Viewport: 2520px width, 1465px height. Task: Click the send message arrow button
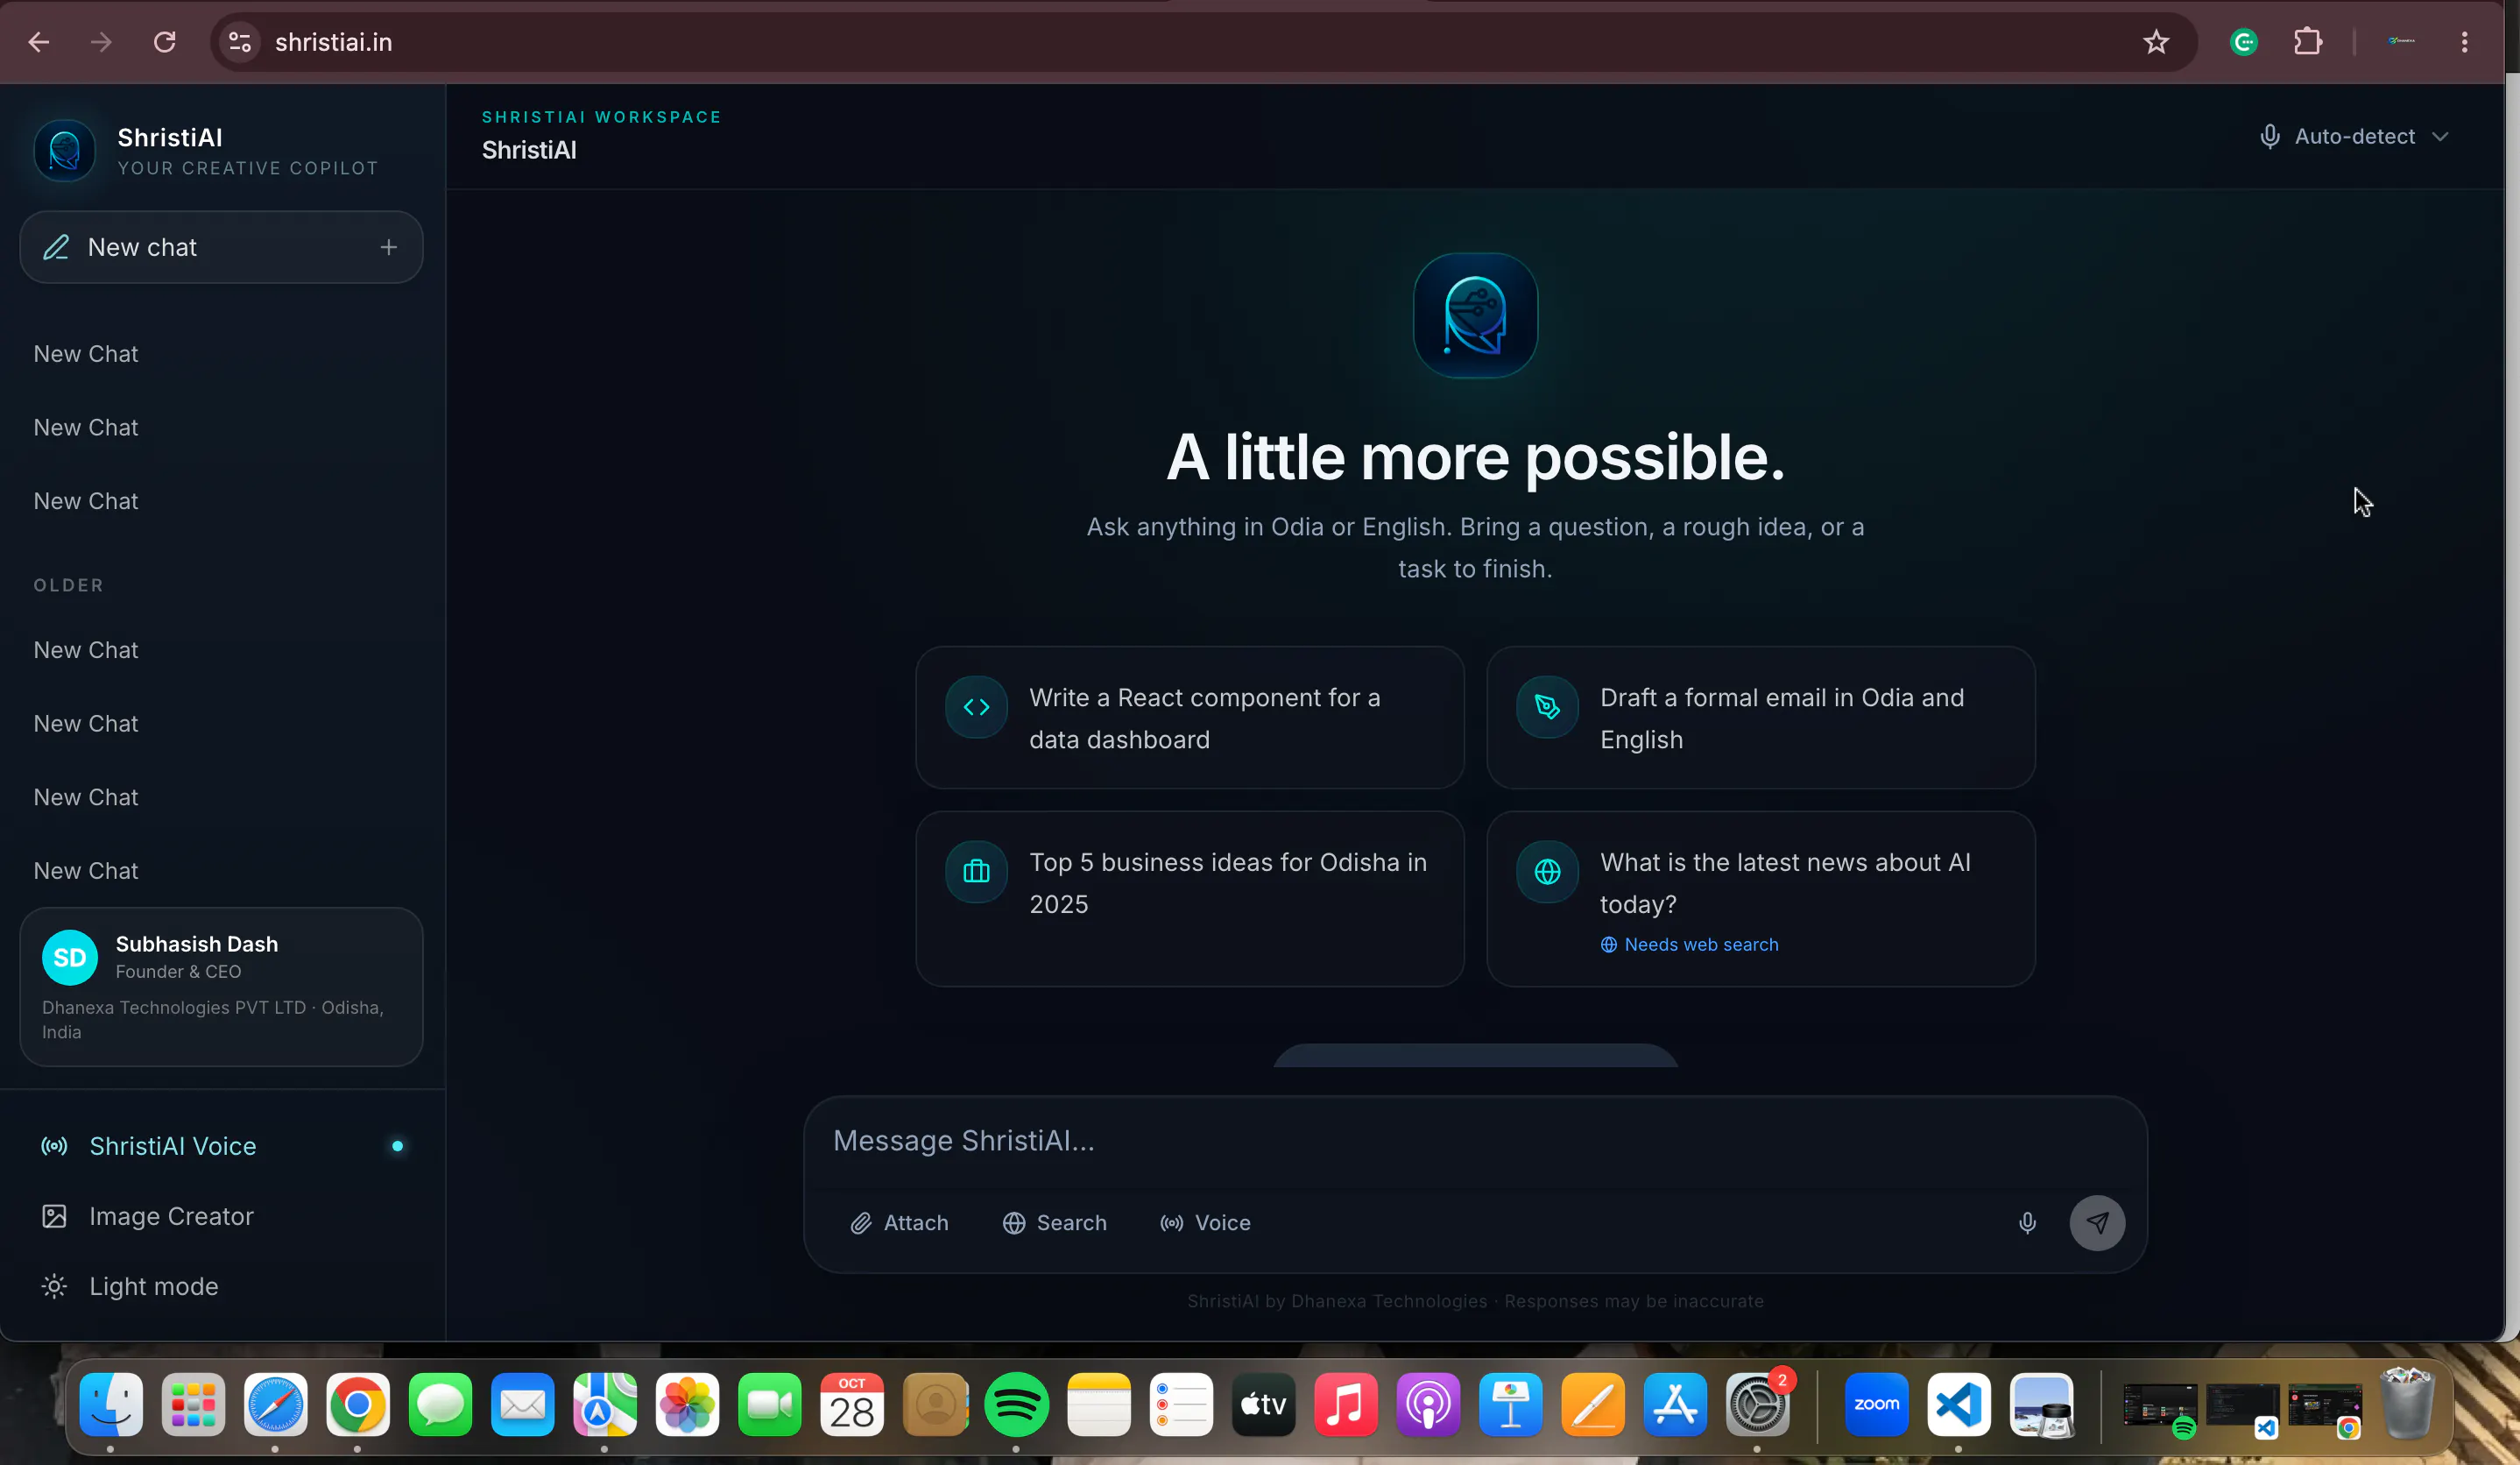point(2097,1222)
